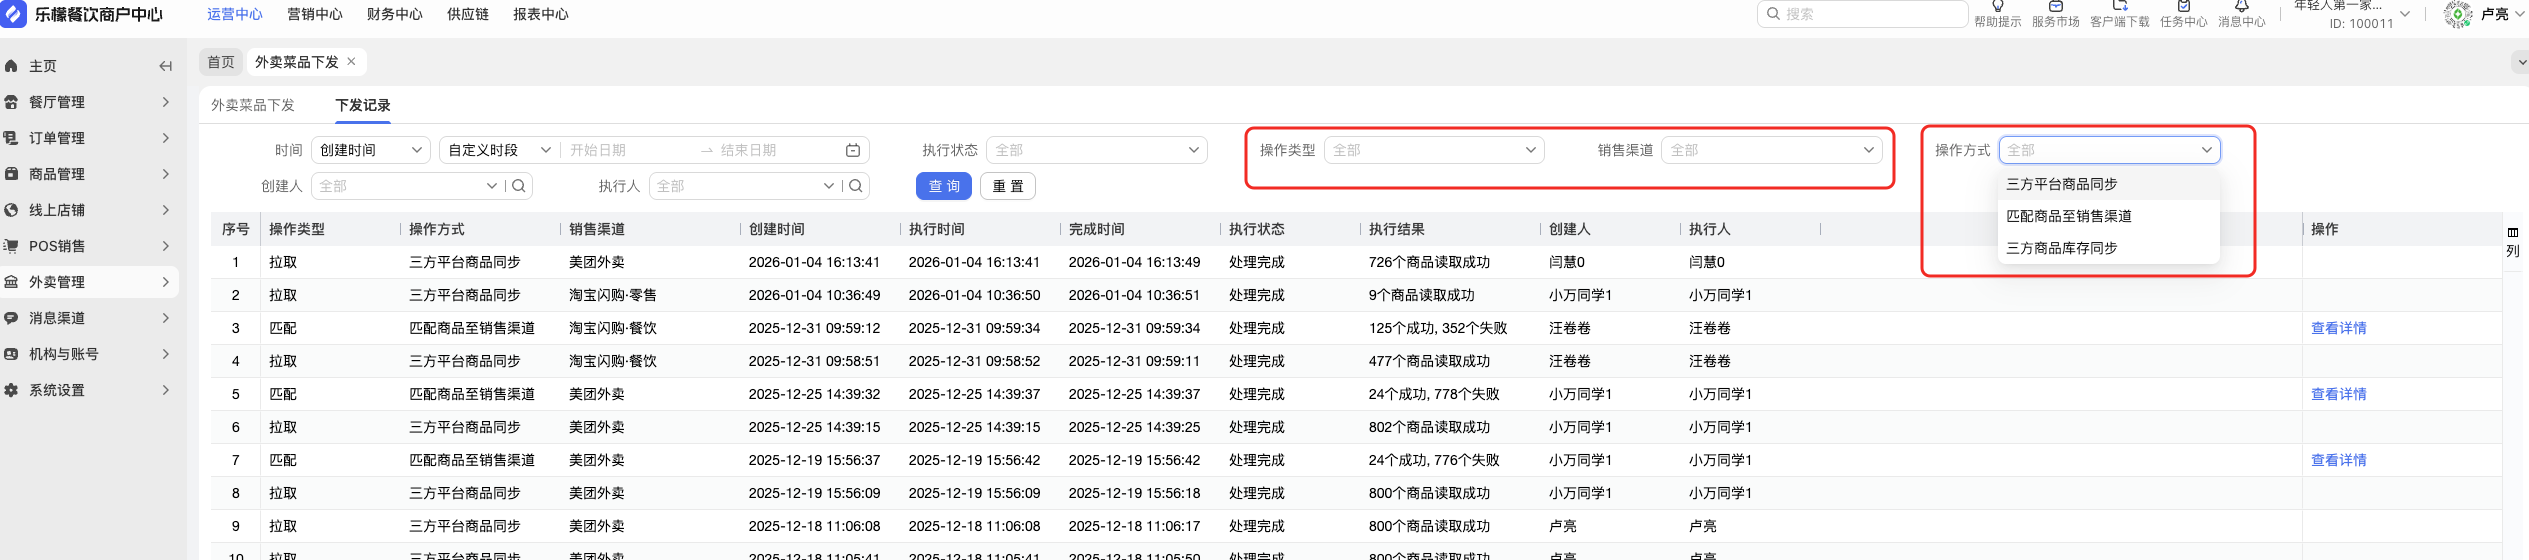The width and height of the screenshot is (2529, 560).
Task: Click the search icon beside 创建人 field
Action: tap(519, 186)
